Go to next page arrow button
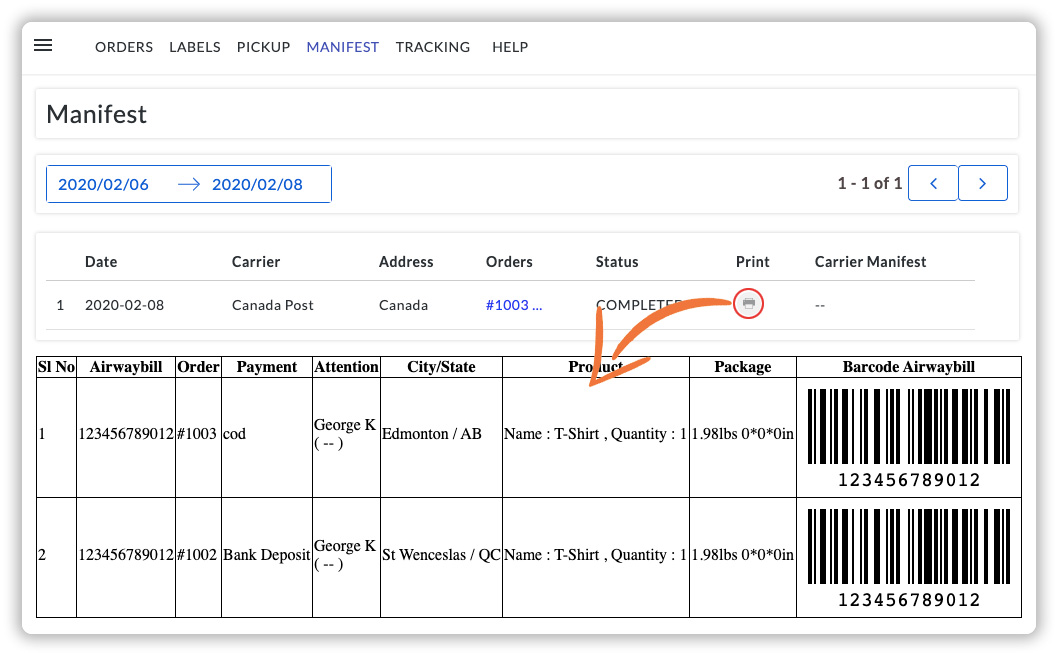This screenshot has height=653, width=1057. click(x=983, y=183)
